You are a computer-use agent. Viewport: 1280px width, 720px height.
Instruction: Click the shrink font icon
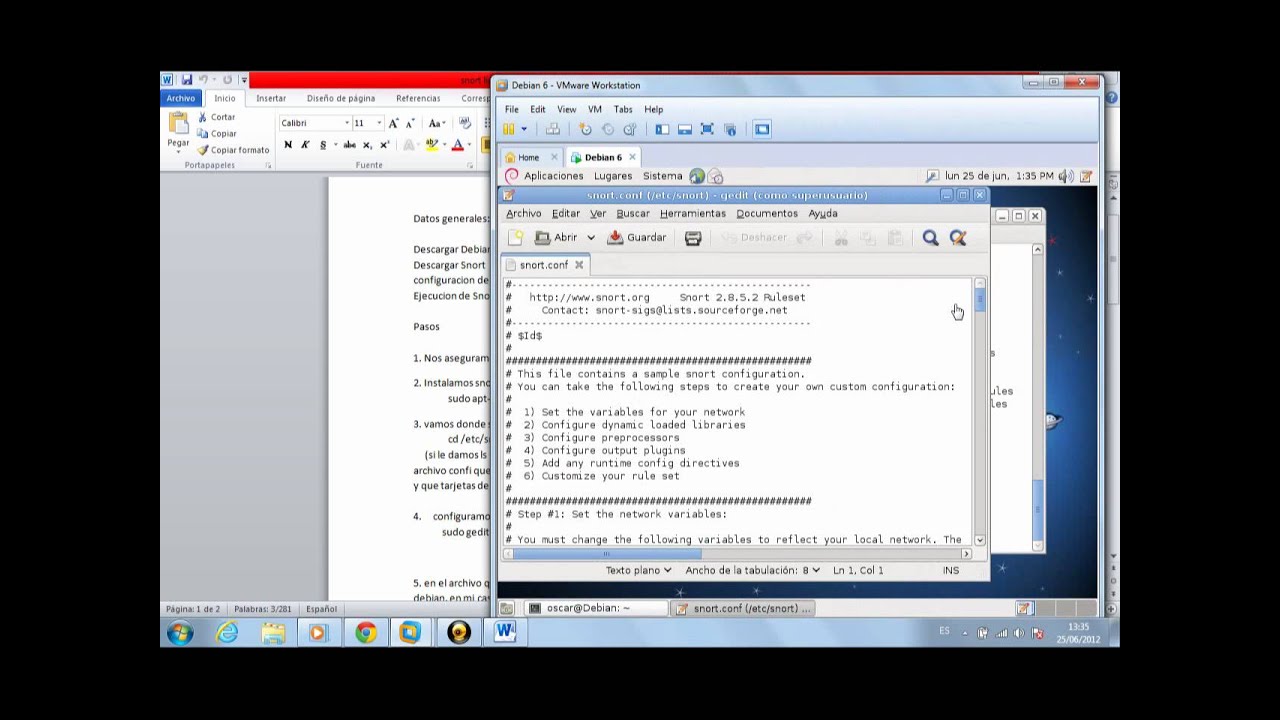[x=409, y=123]
